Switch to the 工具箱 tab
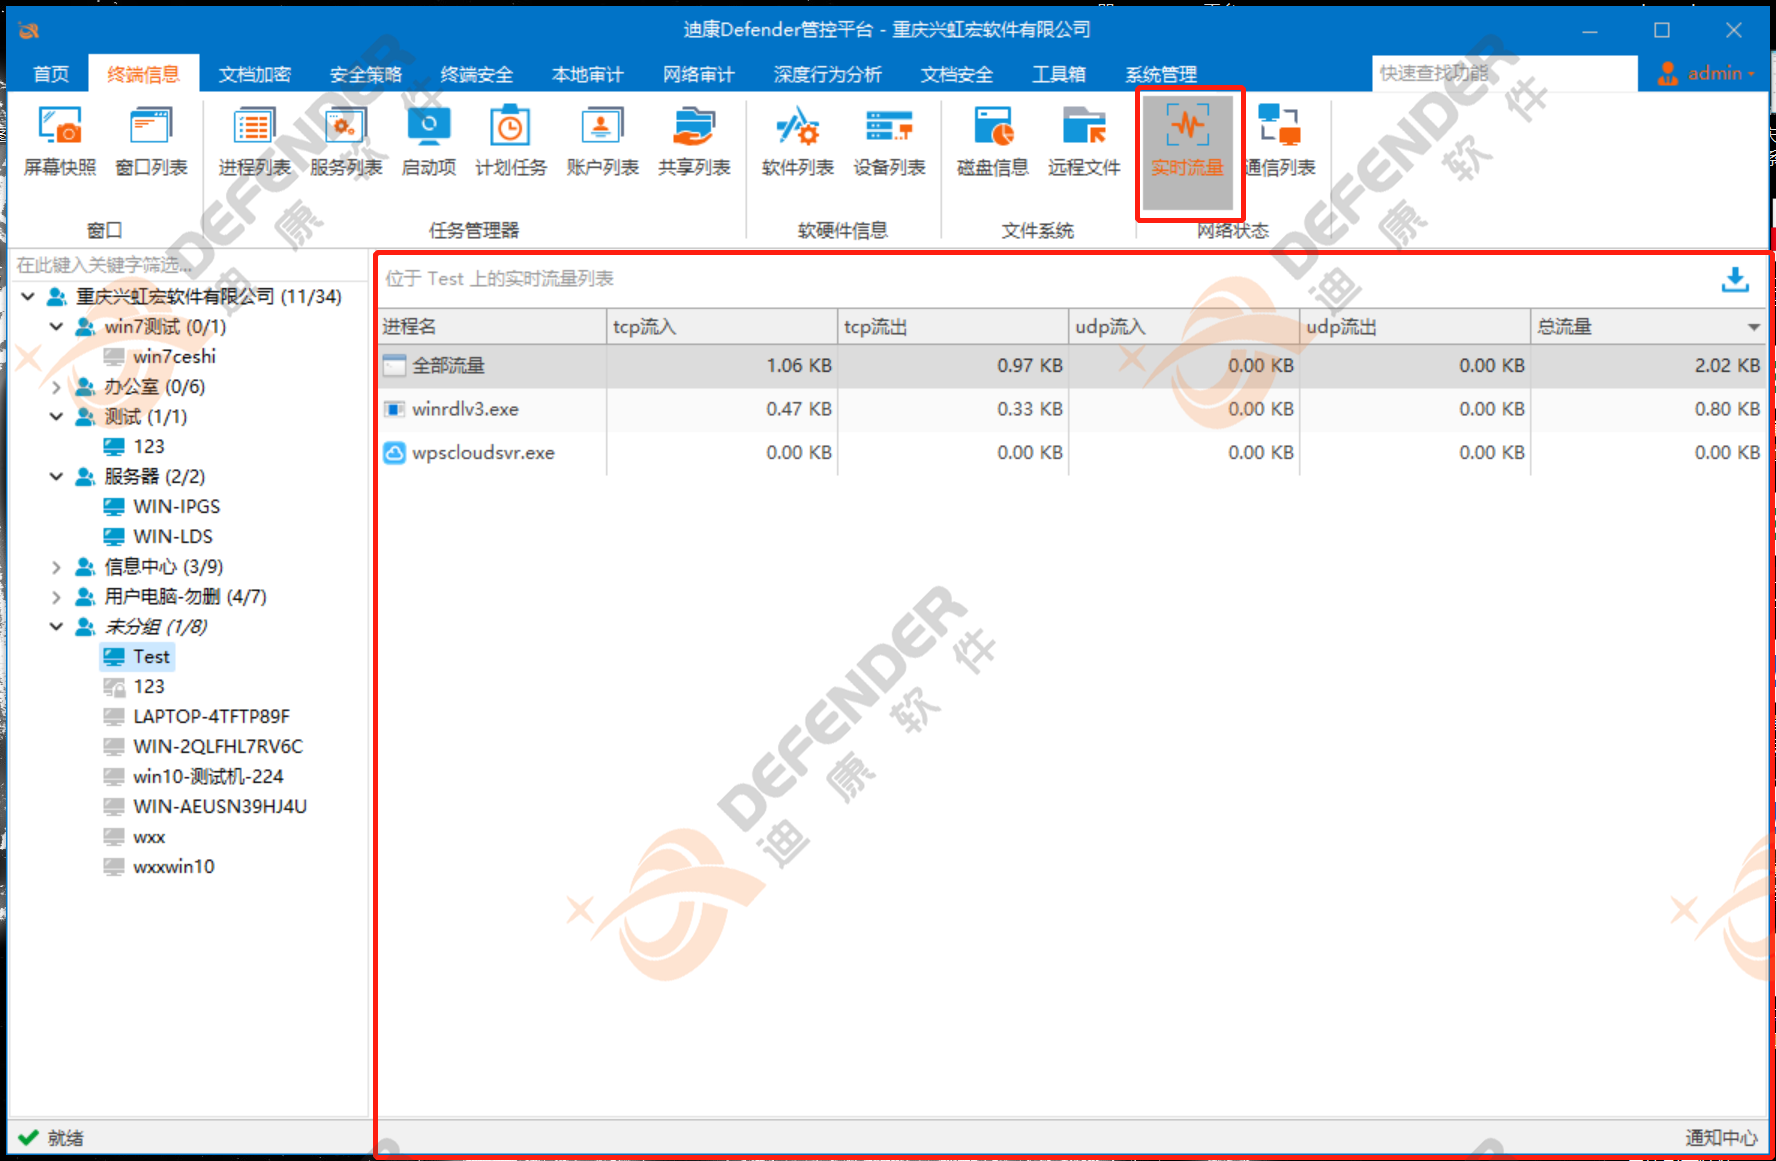Image resolution: width=1776 pixels, height=1161 pixels. pyautogui.click(x=1059, y=74)
